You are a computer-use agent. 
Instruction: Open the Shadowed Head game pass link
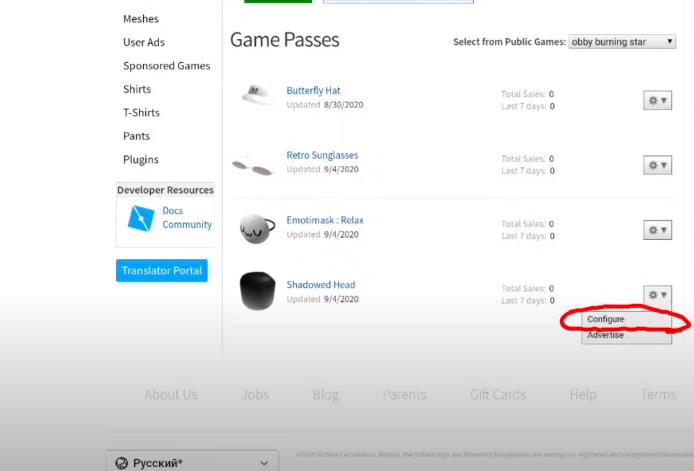pos(321,285)
